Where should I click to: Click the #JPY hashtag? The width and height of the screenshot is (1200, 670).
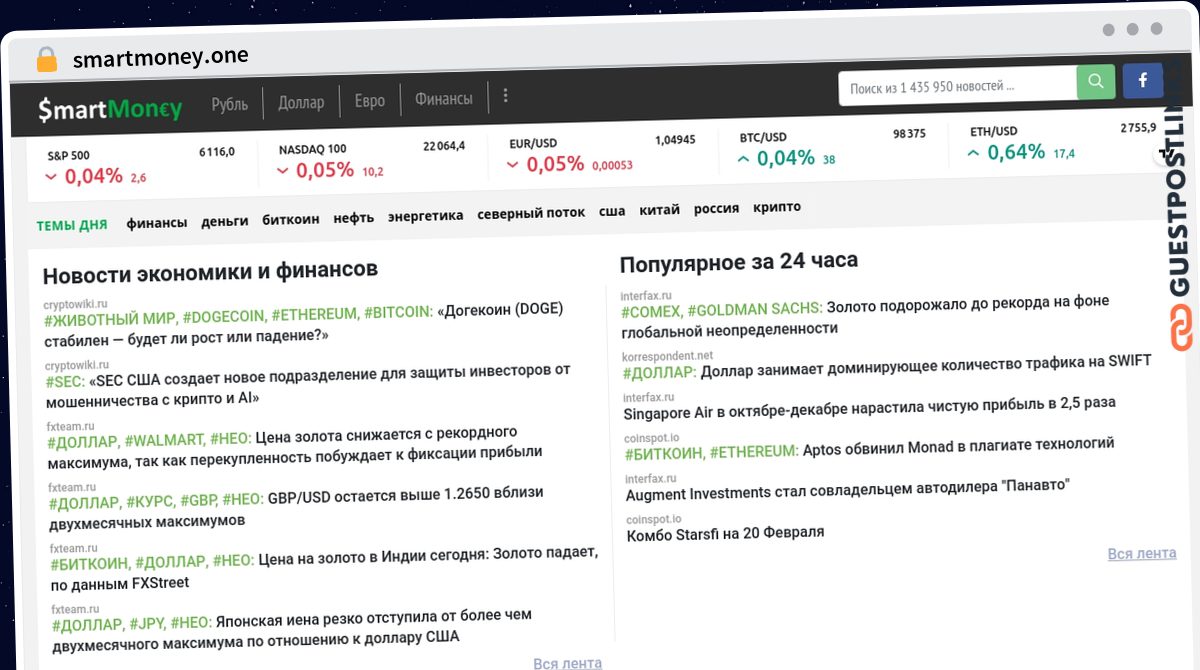coord(148,624)
